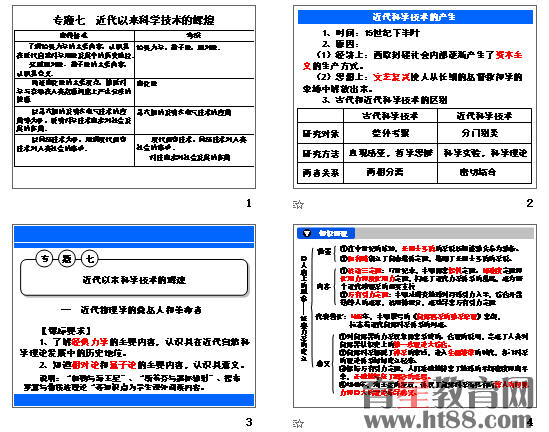
Task: Click the blue title bar on slide 2
Action: point(415,17)
